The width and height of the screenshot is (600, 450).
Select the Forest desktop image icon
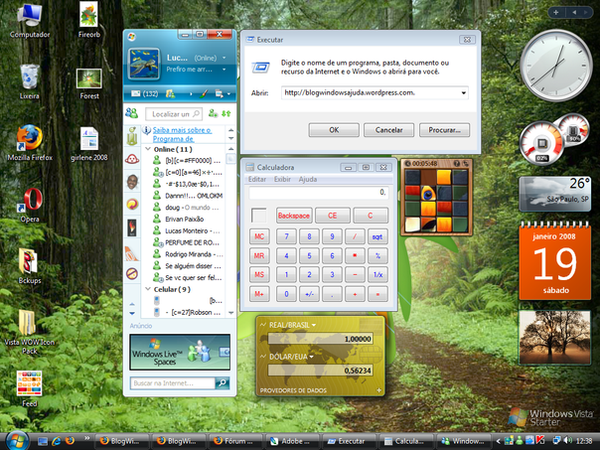pyautogui.click(x=89, y=84)
